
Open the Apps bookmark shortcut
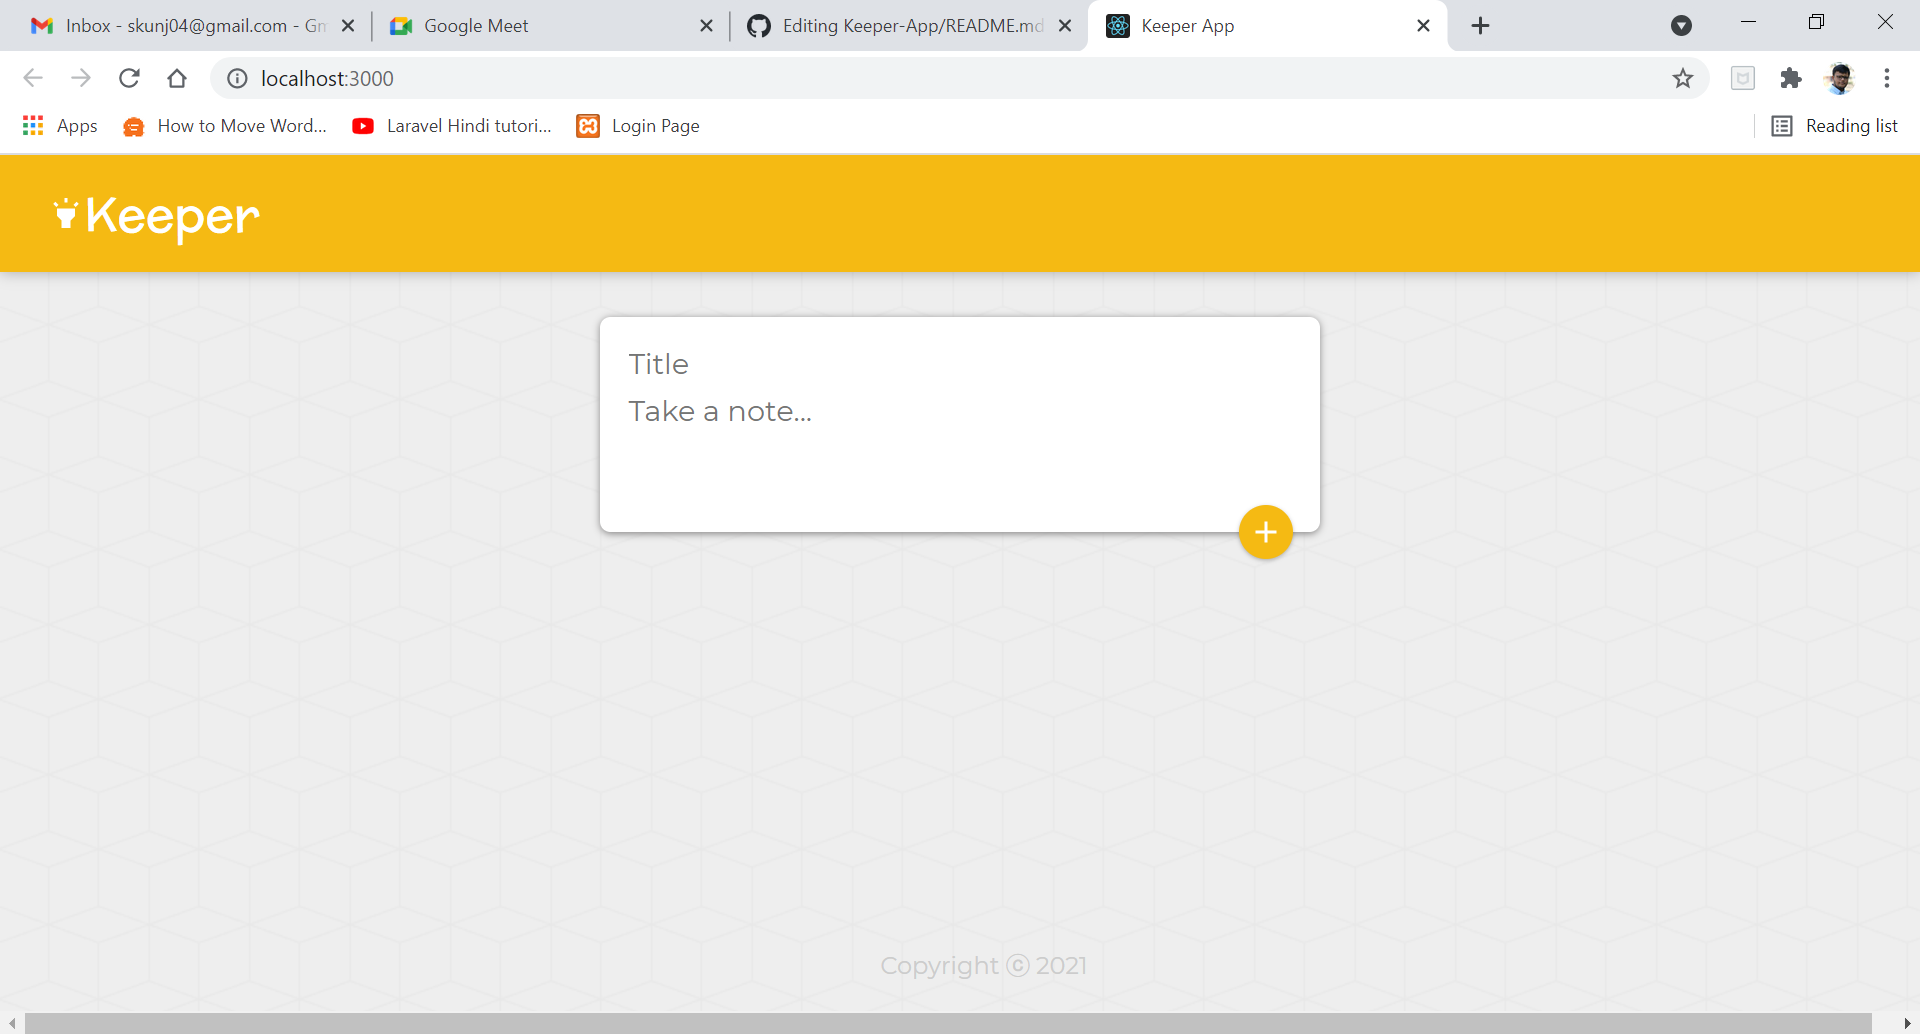point(60,126)
